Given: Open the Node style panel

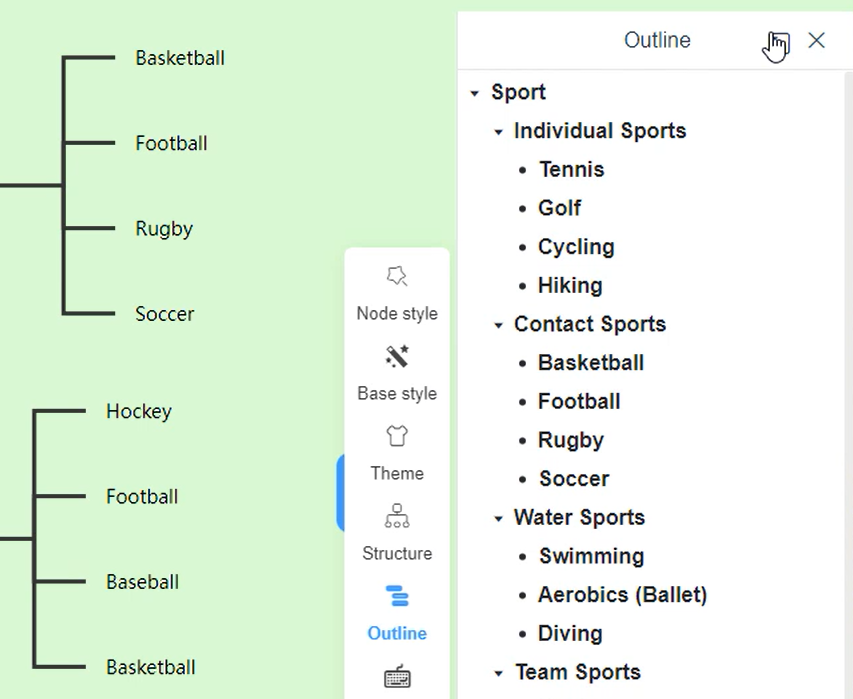Looking at the screenshot, I should [x=397, y=292].
